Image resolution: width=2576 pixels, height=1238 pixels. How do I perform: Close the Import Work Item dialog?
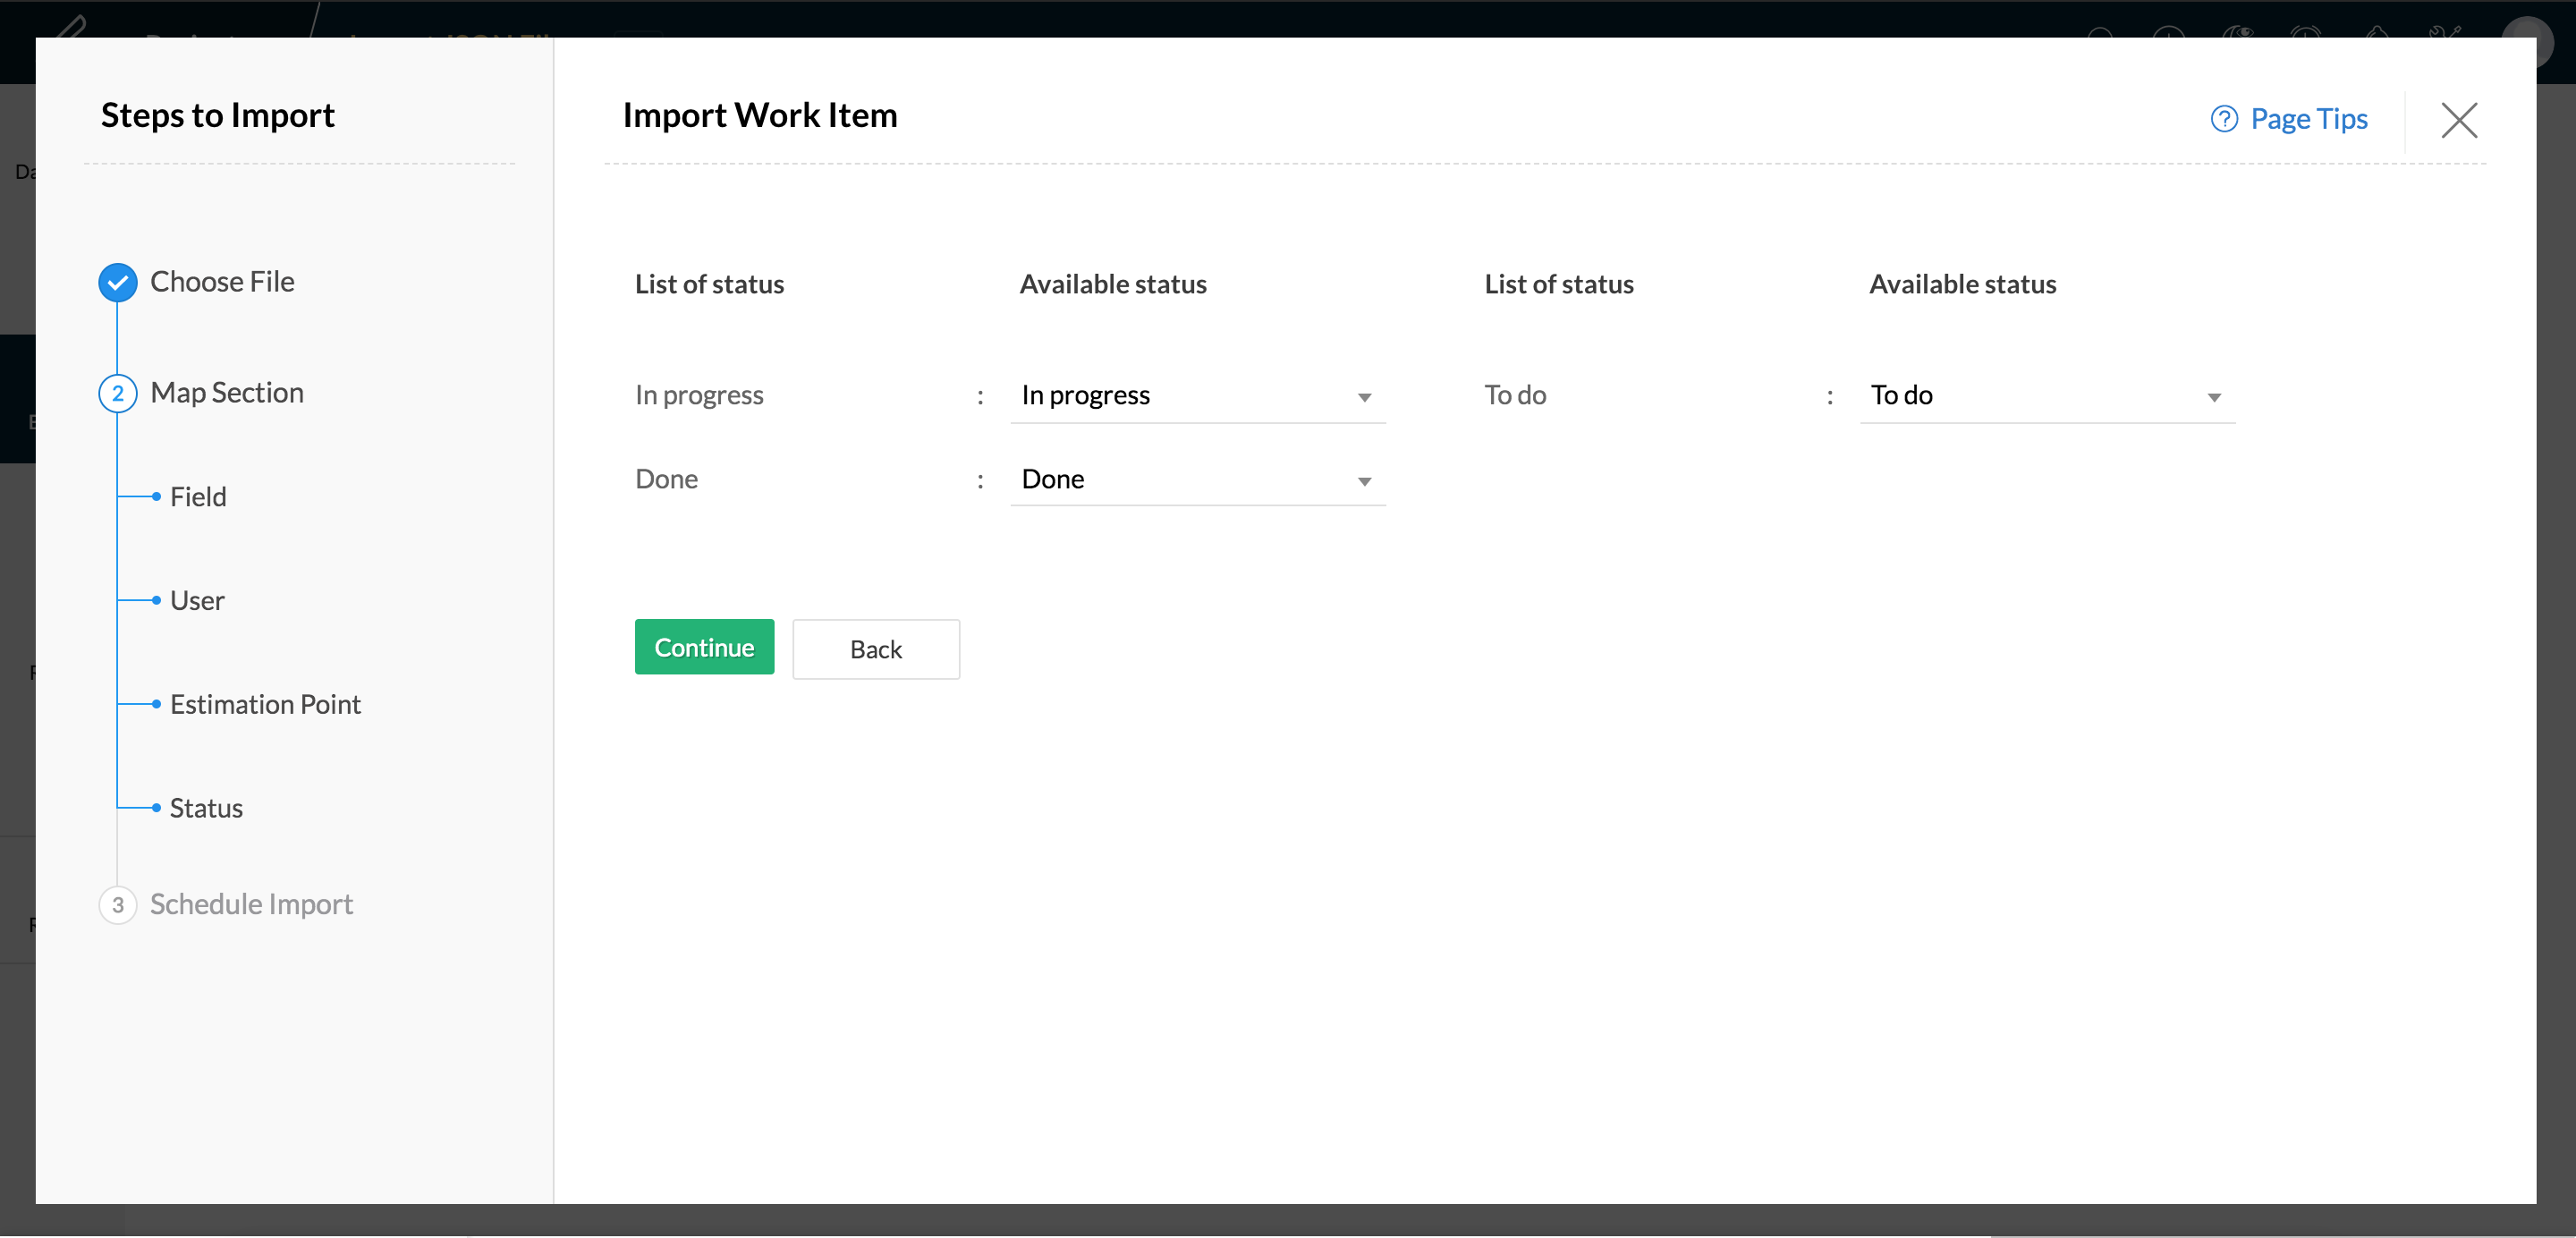tap(2458, 120)
